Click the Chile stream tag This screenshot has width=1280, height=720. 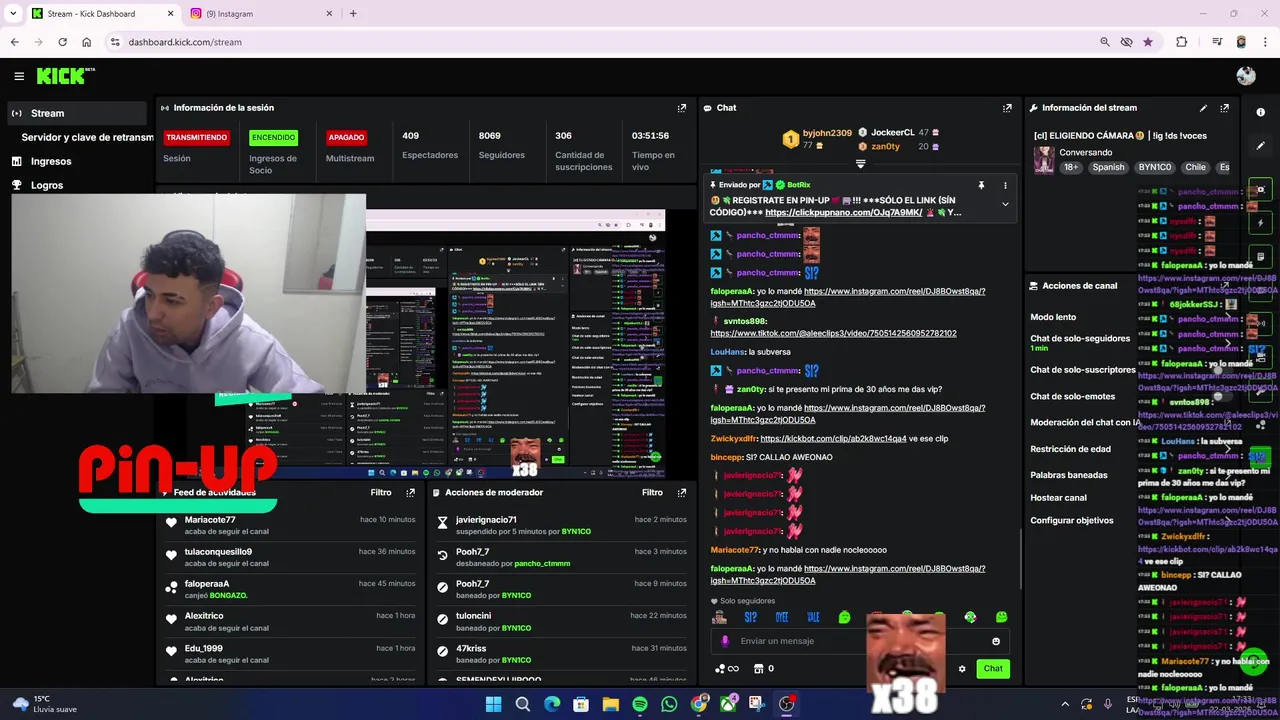[1195, 168]
